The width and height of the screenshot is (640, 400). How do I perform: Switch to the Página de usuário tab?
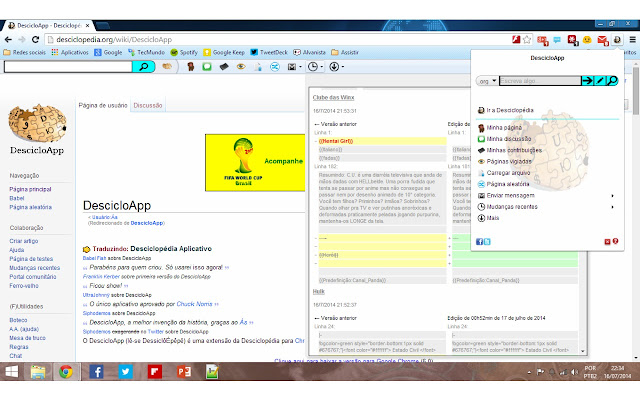tap(103, 105)
